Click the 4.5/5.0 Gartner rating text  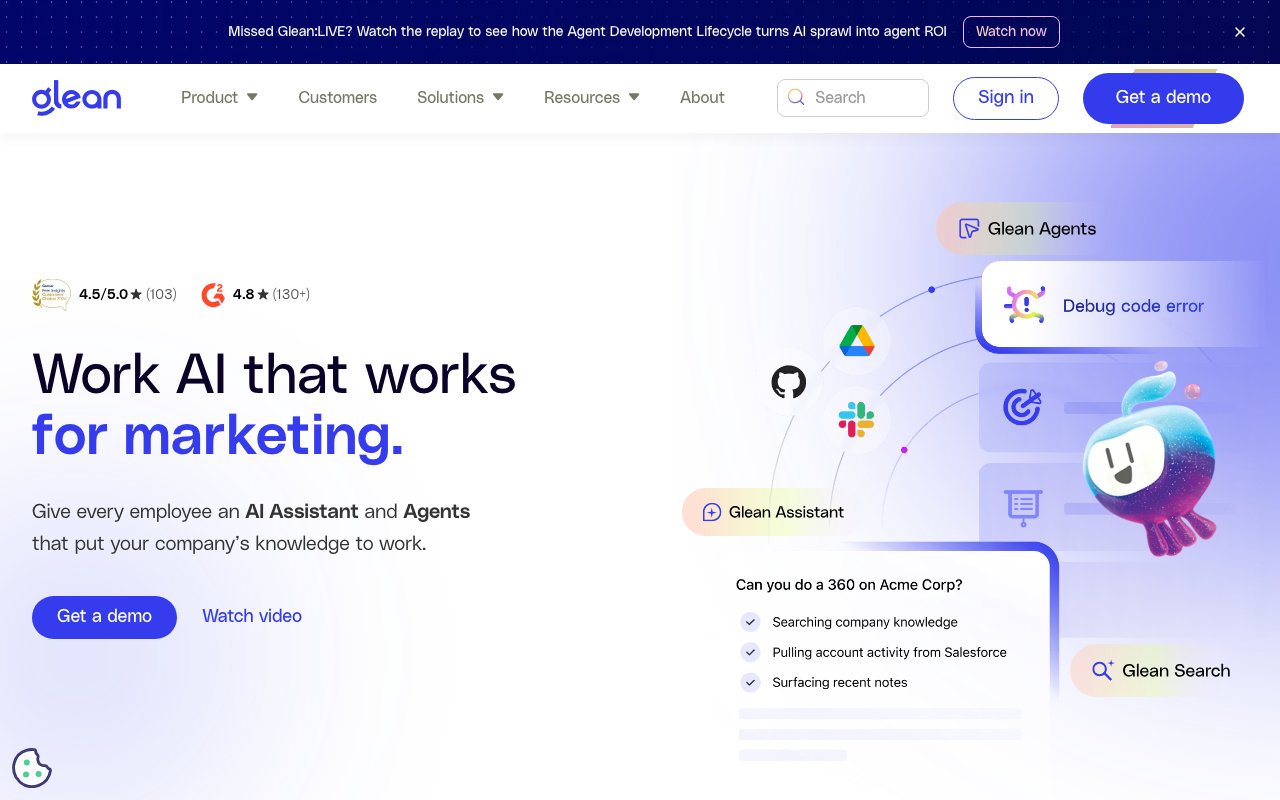[x=128, y=294]
